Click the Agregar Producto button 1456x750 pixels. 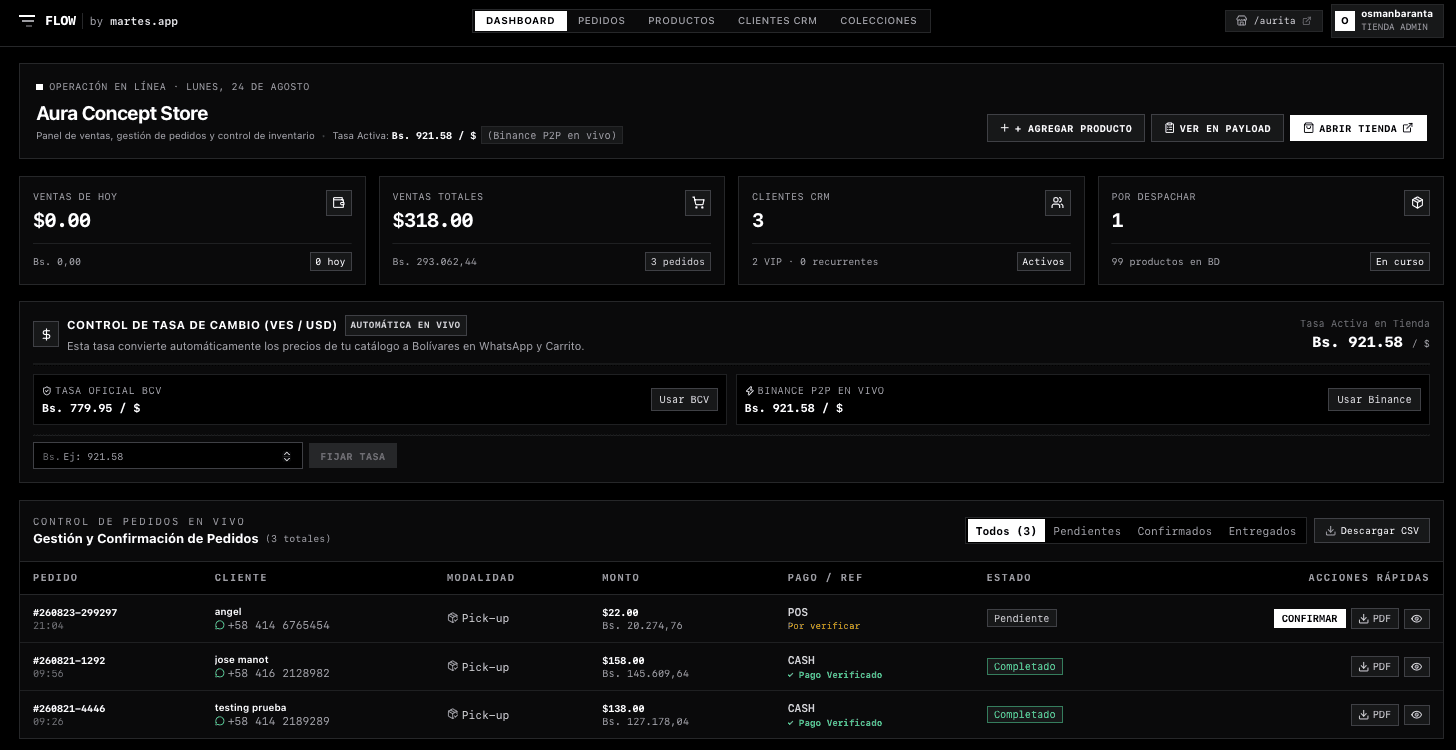click(x=1065, y=128)
